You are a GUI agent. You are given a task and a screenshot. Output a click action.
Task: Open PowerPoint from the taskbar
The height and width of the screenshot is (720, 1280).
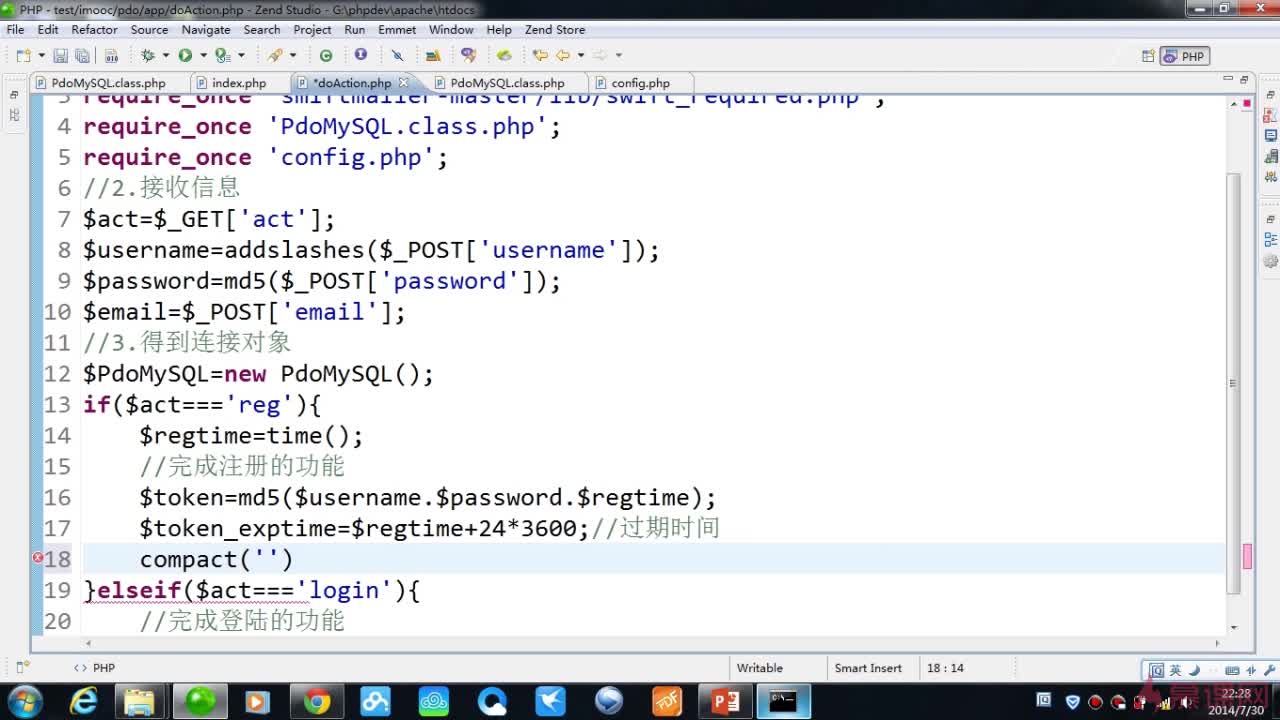pyautogui.click(x=725, y=702)
